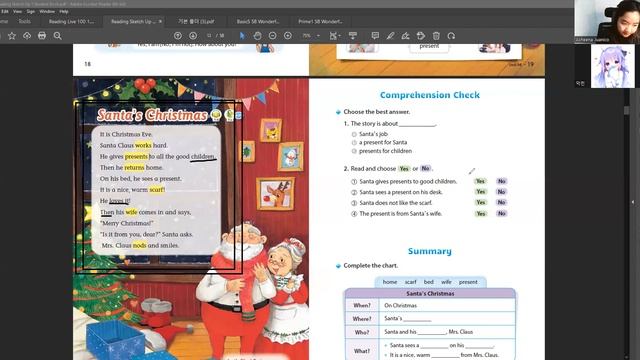The width and height of the screenshot is (640, 360).
Task: Switch to the Reading Sketch Up tab
Action: pos(133,21)
